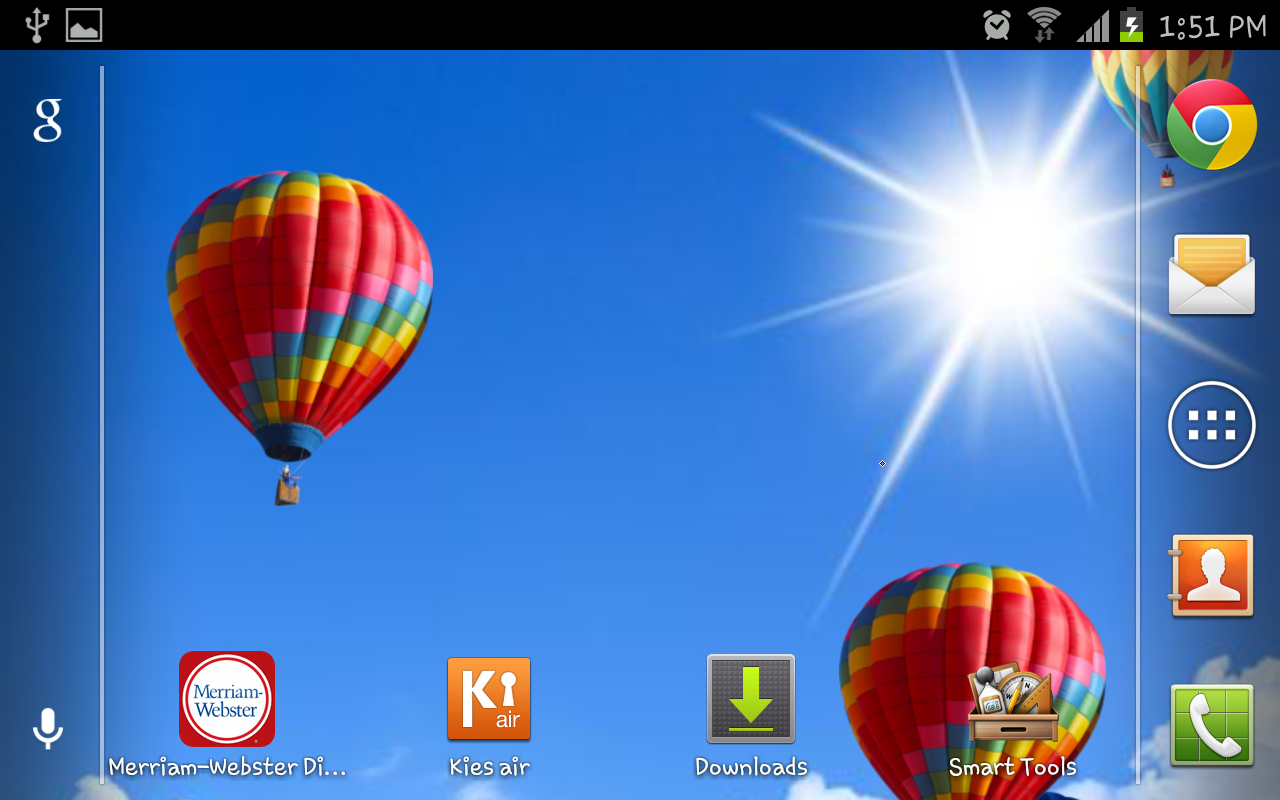
Task: Tap the "Merriam-Webster Di..." label
Action: (x=227, y=767)
